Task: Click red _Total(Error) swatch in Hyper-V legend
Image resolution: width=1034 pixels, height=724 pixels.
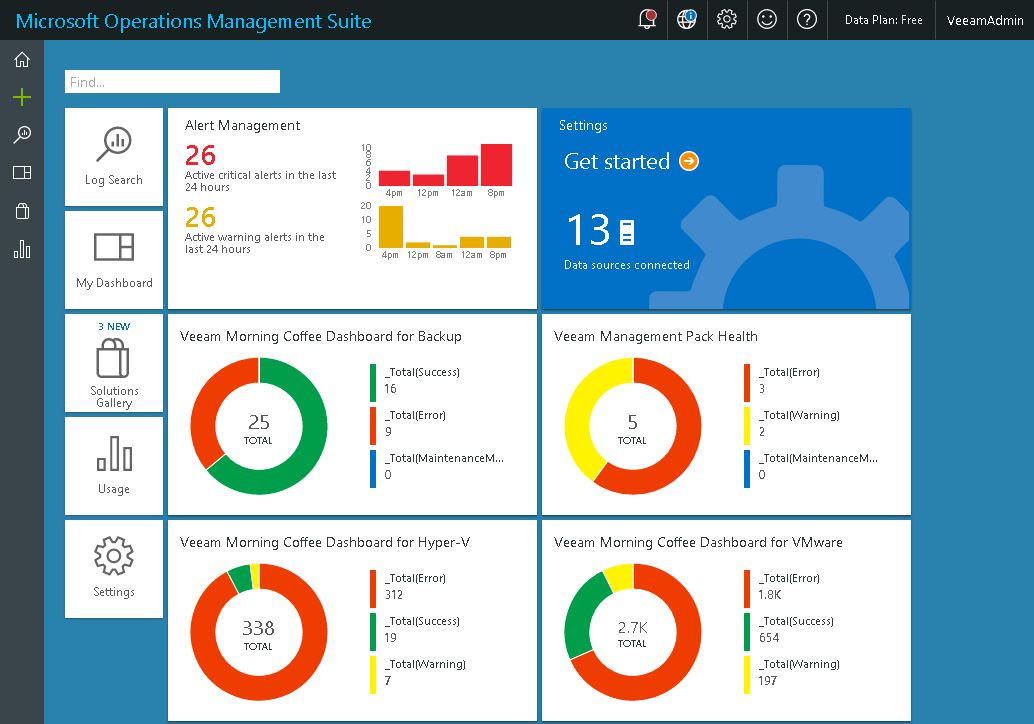Action: [x=373, y=589]
